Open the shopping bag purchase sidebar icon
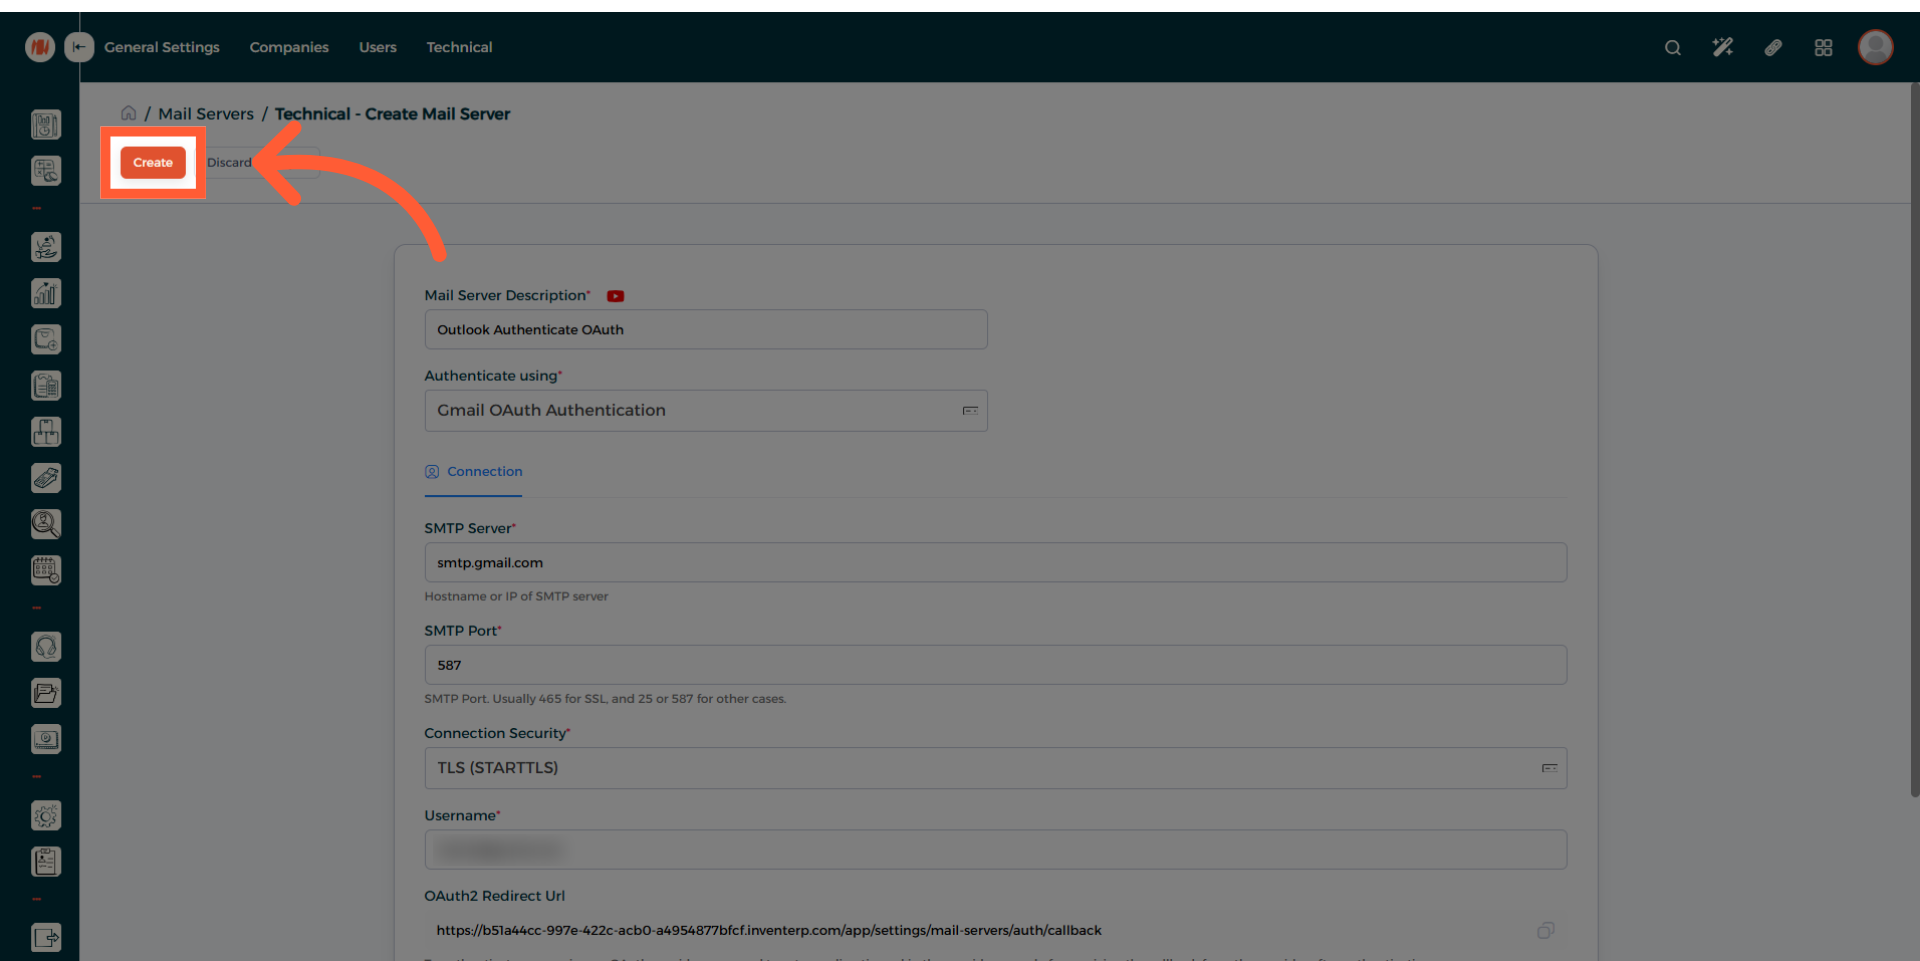 46,340
